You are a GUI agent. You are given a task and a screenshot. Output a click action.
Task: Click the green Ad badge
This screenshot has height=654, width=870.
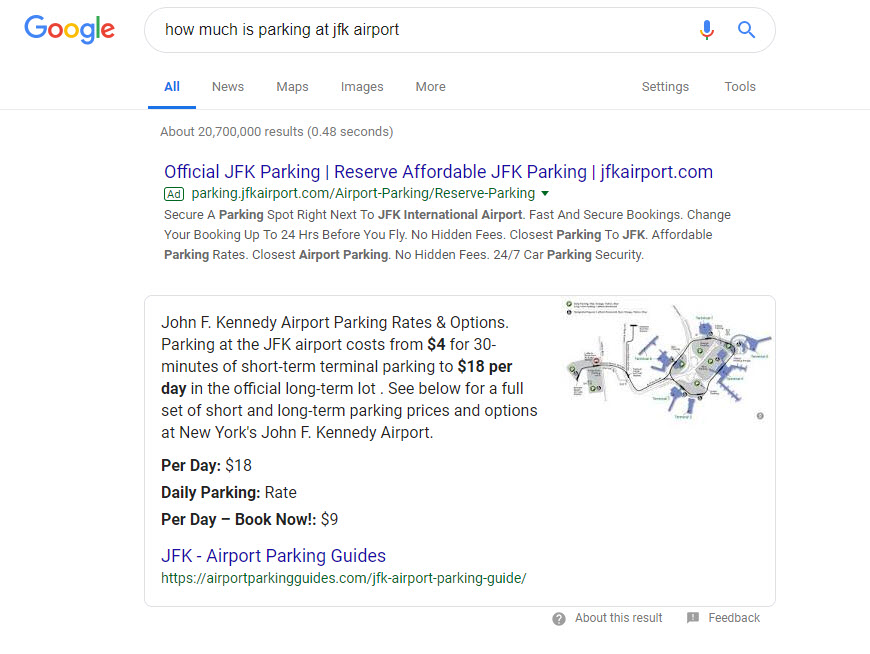174,194
